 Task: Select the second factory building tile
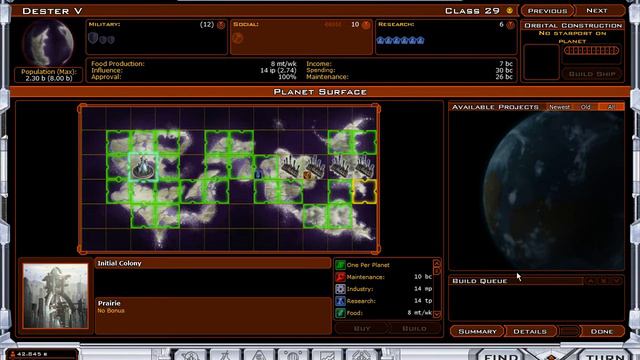(315, 167)
